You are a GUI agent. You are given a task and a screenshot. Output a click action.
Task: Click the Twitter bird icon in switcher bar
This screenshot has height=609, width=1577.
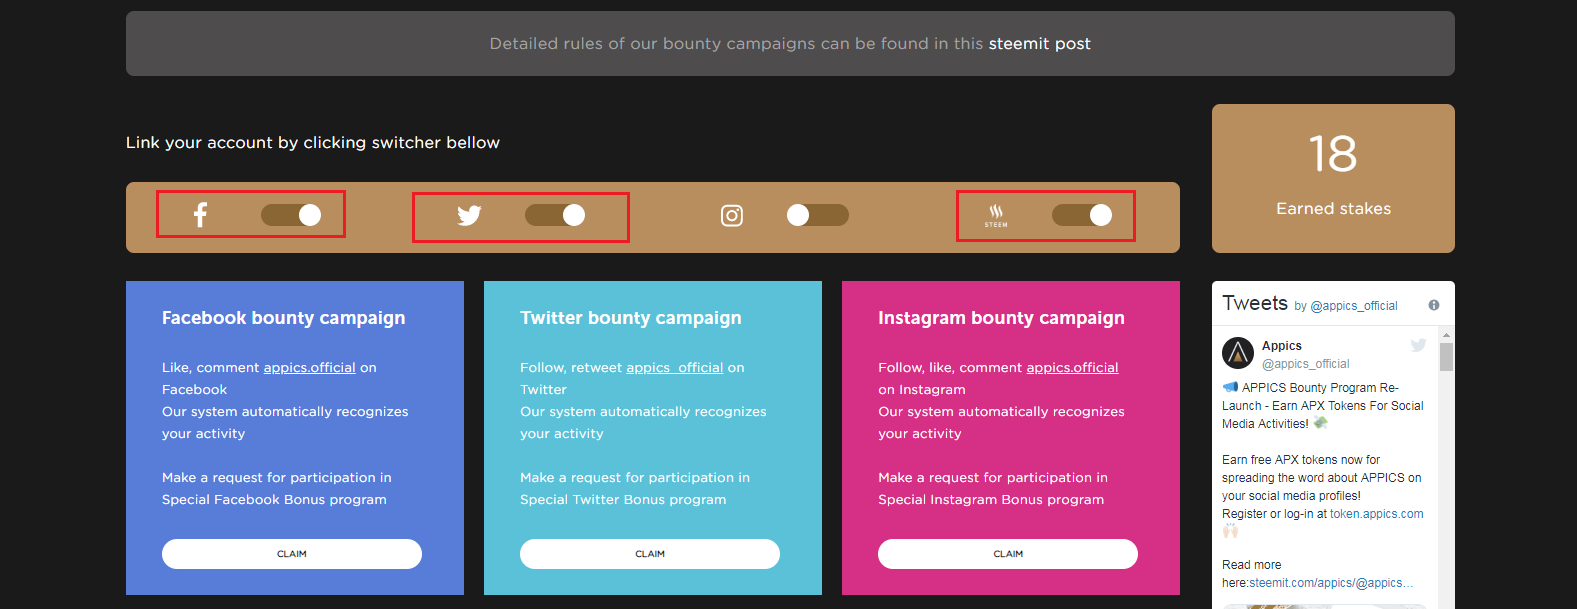469,215
